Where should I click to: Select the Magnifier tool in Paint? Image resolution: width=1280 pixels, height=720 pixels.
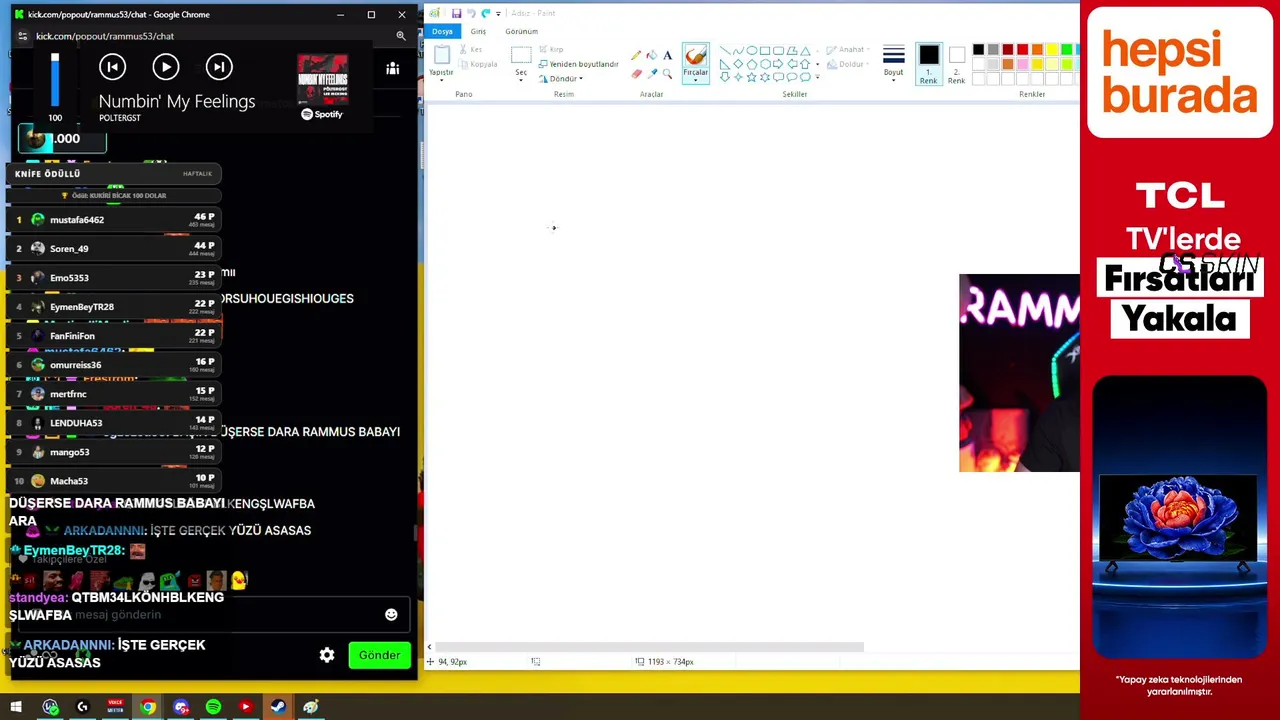[x=667, y=74]
